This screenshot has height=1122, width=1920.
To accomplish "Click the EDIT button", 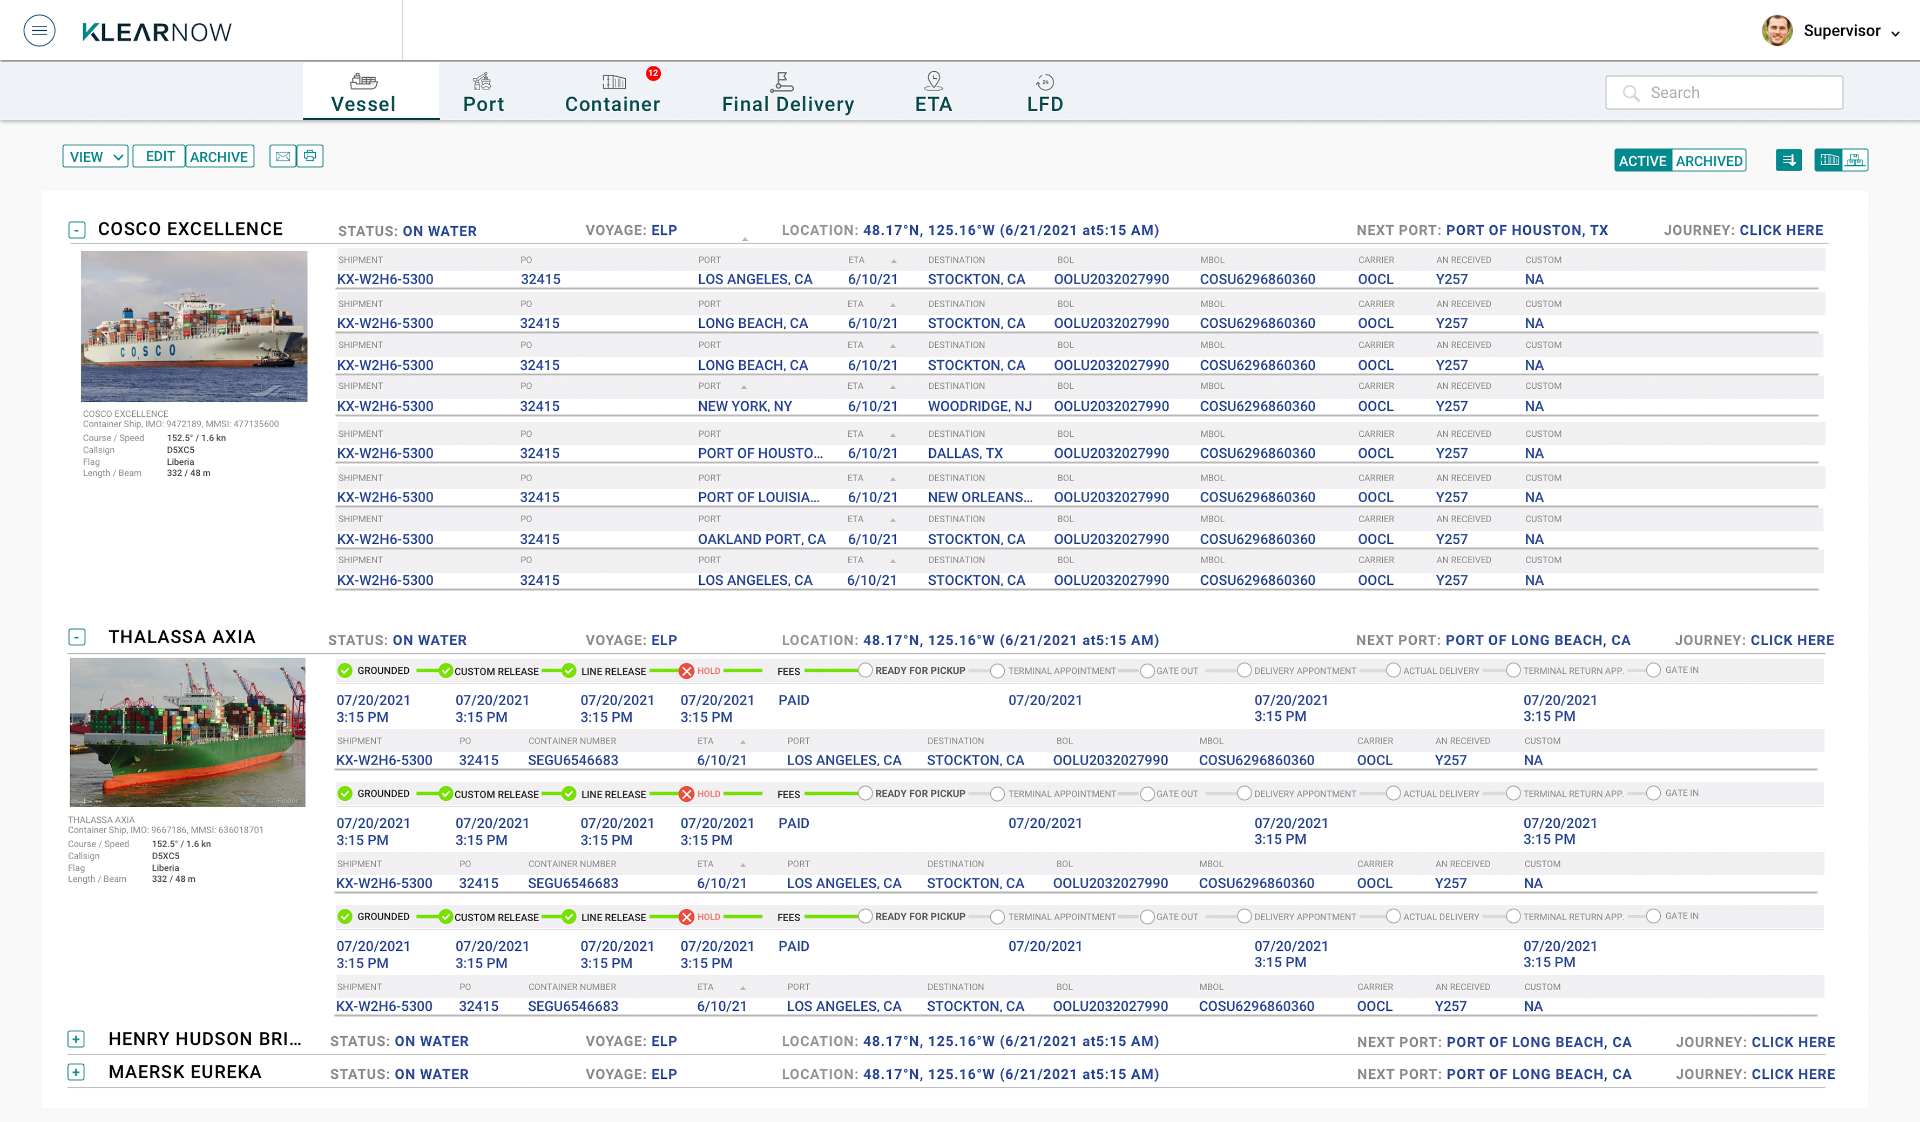I will pos(160,157).
